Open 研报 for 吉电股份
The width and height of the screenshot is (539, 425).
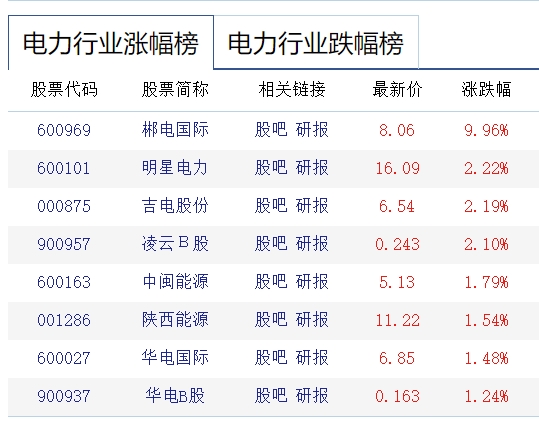(312, 206)
